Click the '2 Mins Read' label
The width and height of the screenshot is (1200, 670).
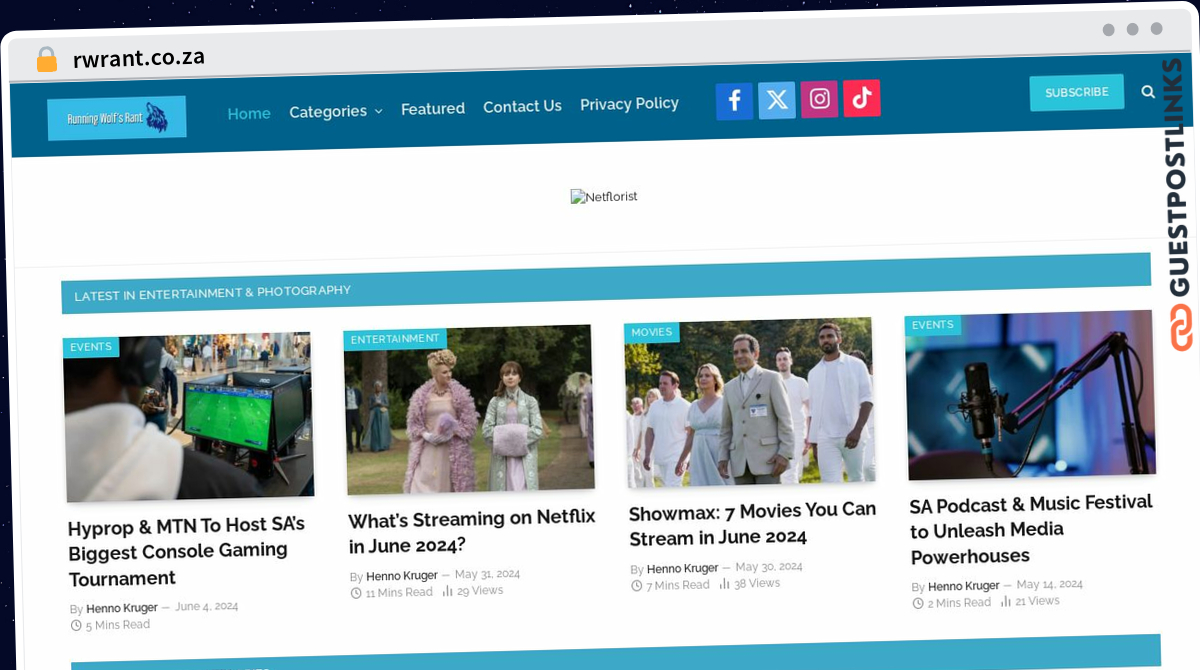[952, 603]
